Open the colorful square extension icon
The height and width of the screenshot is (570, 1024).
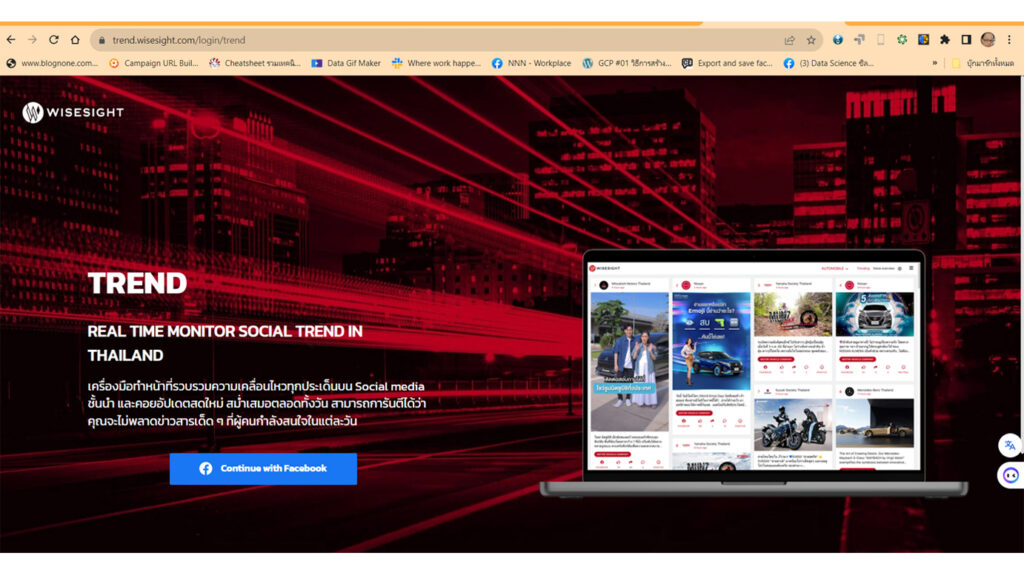tap(923, 40)
